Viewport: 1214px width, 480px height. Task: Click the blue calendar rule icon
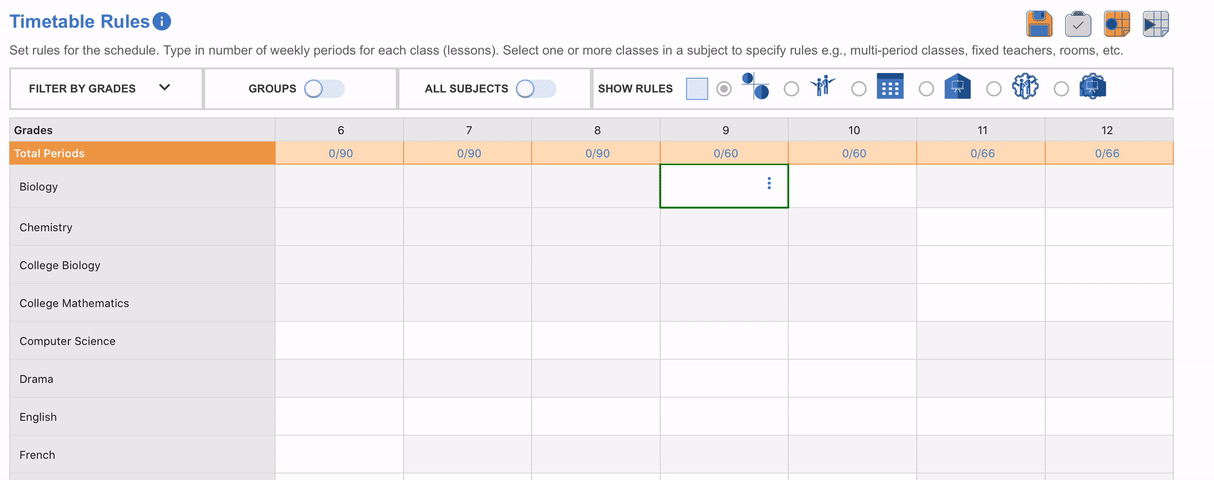(x=890, y=88)
